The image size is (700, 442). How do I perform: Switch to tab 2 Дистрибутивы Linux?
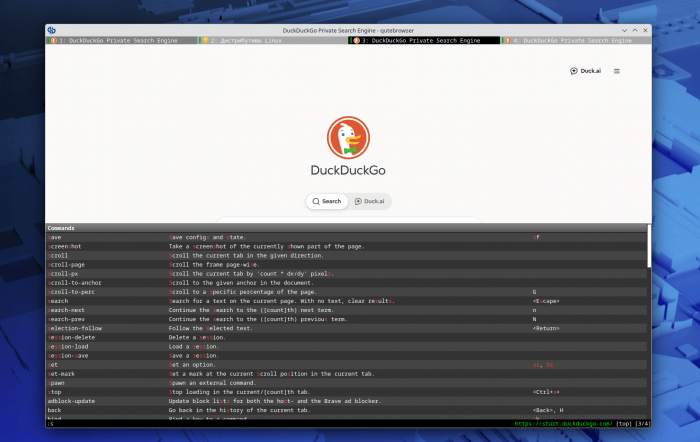273,41
